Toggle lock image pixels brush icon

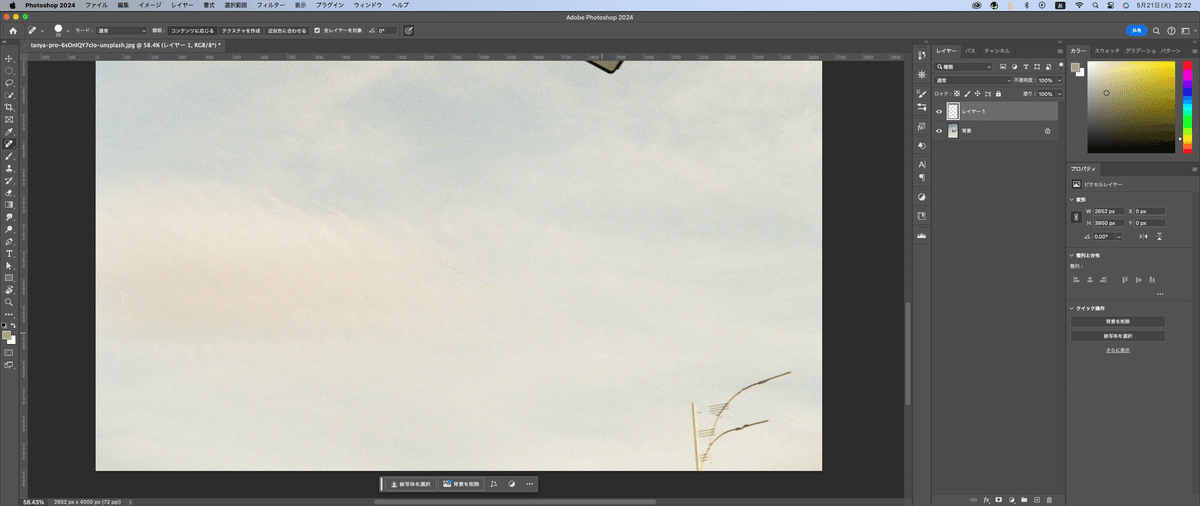[967, 93]
